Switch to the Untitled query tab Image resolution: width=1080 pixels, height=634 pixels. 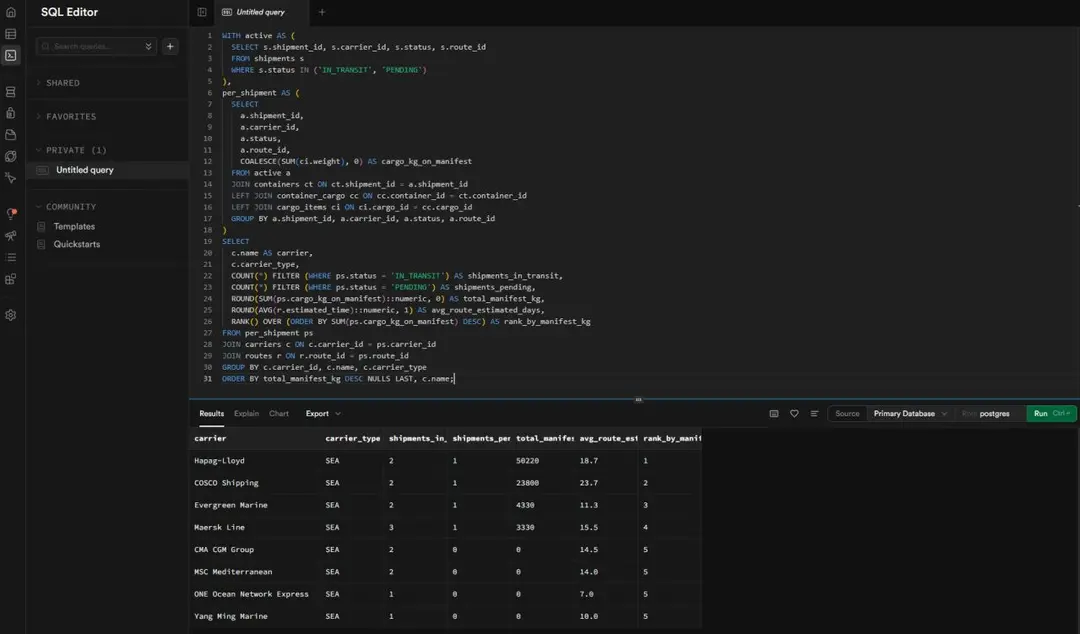click(254, 12)
